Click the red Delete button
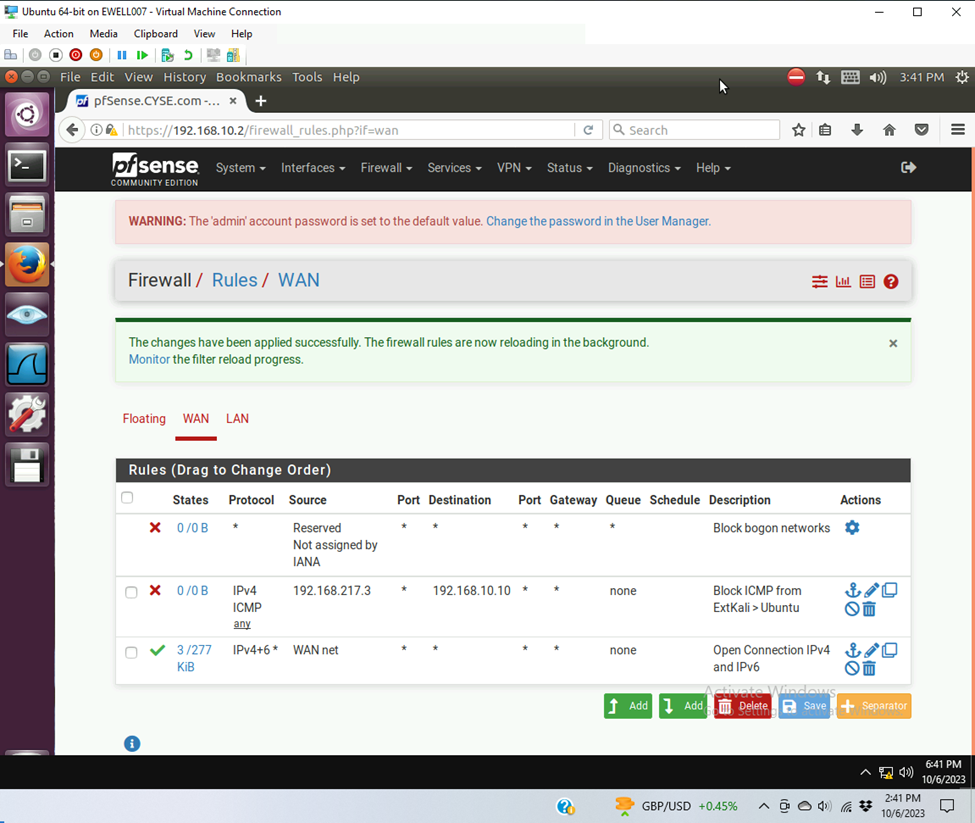 point(743,706)
